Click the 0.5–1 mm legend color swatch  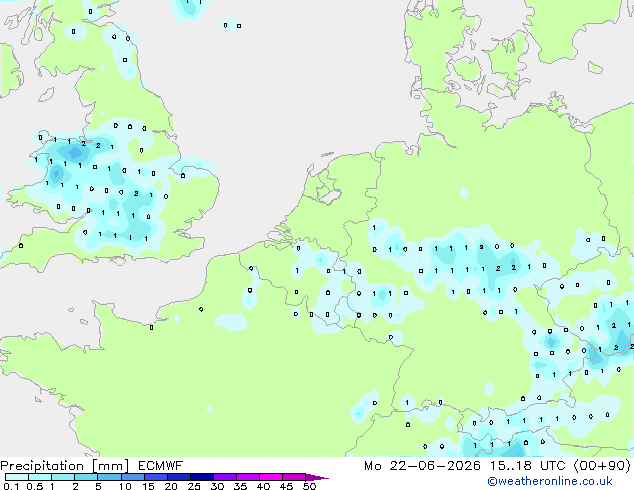[40, 477]
